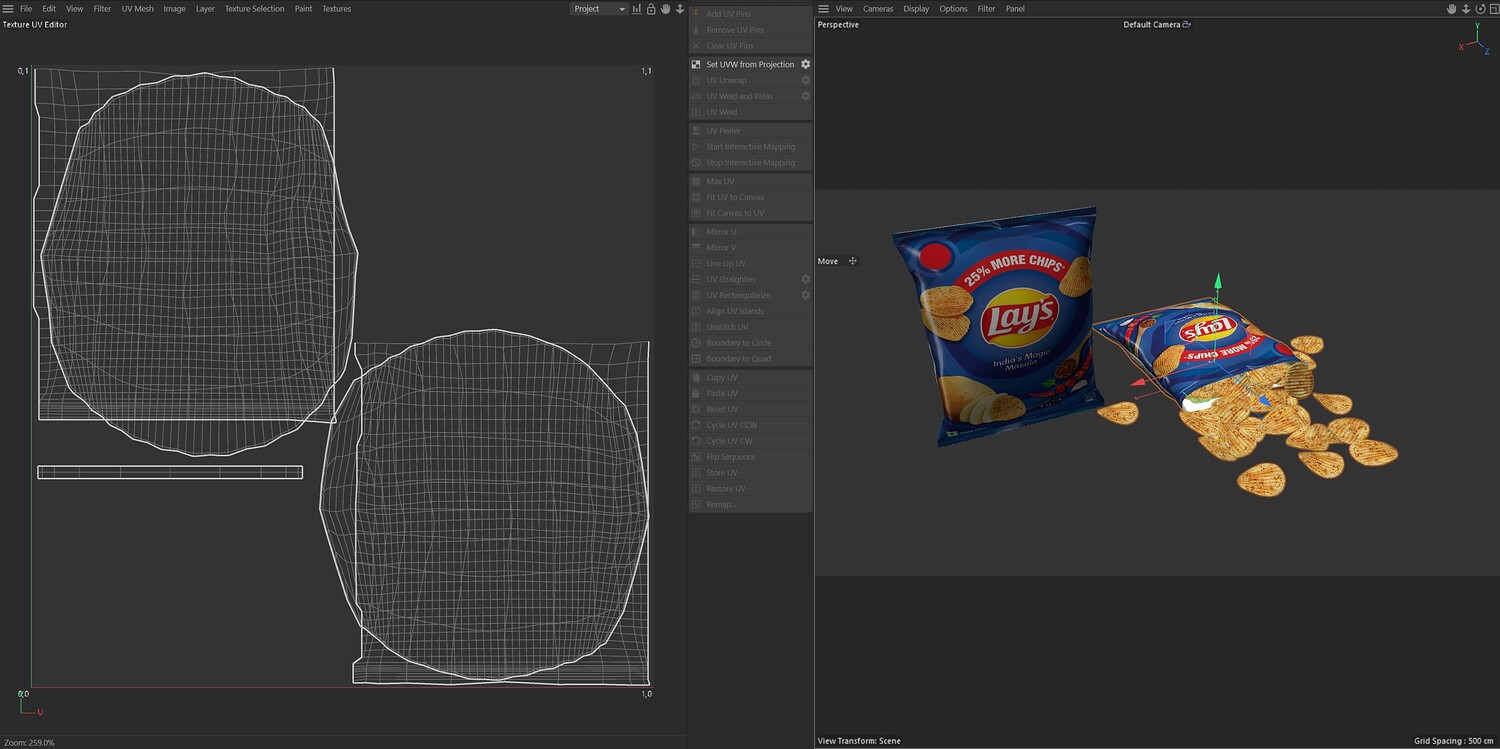Image resolution: width=1500 pixels, height=749 pixels.
Task: Click the Fit UV to Canvas command
Action: [x=750, y=197]
